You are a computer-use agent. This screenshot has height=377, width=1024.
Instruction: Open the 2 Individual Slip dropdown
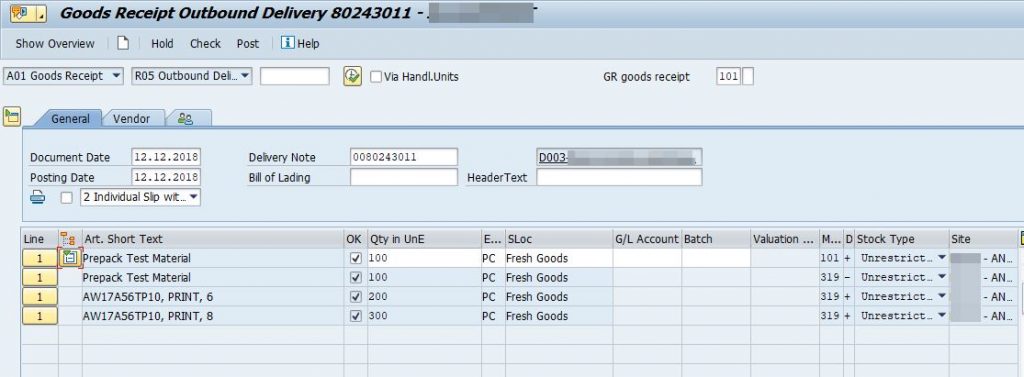[140, 197]
